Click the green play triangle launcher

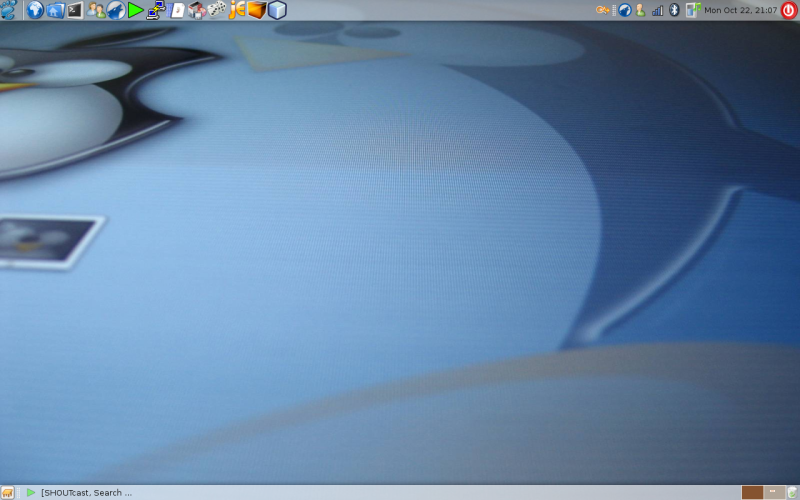coord(135,10)
